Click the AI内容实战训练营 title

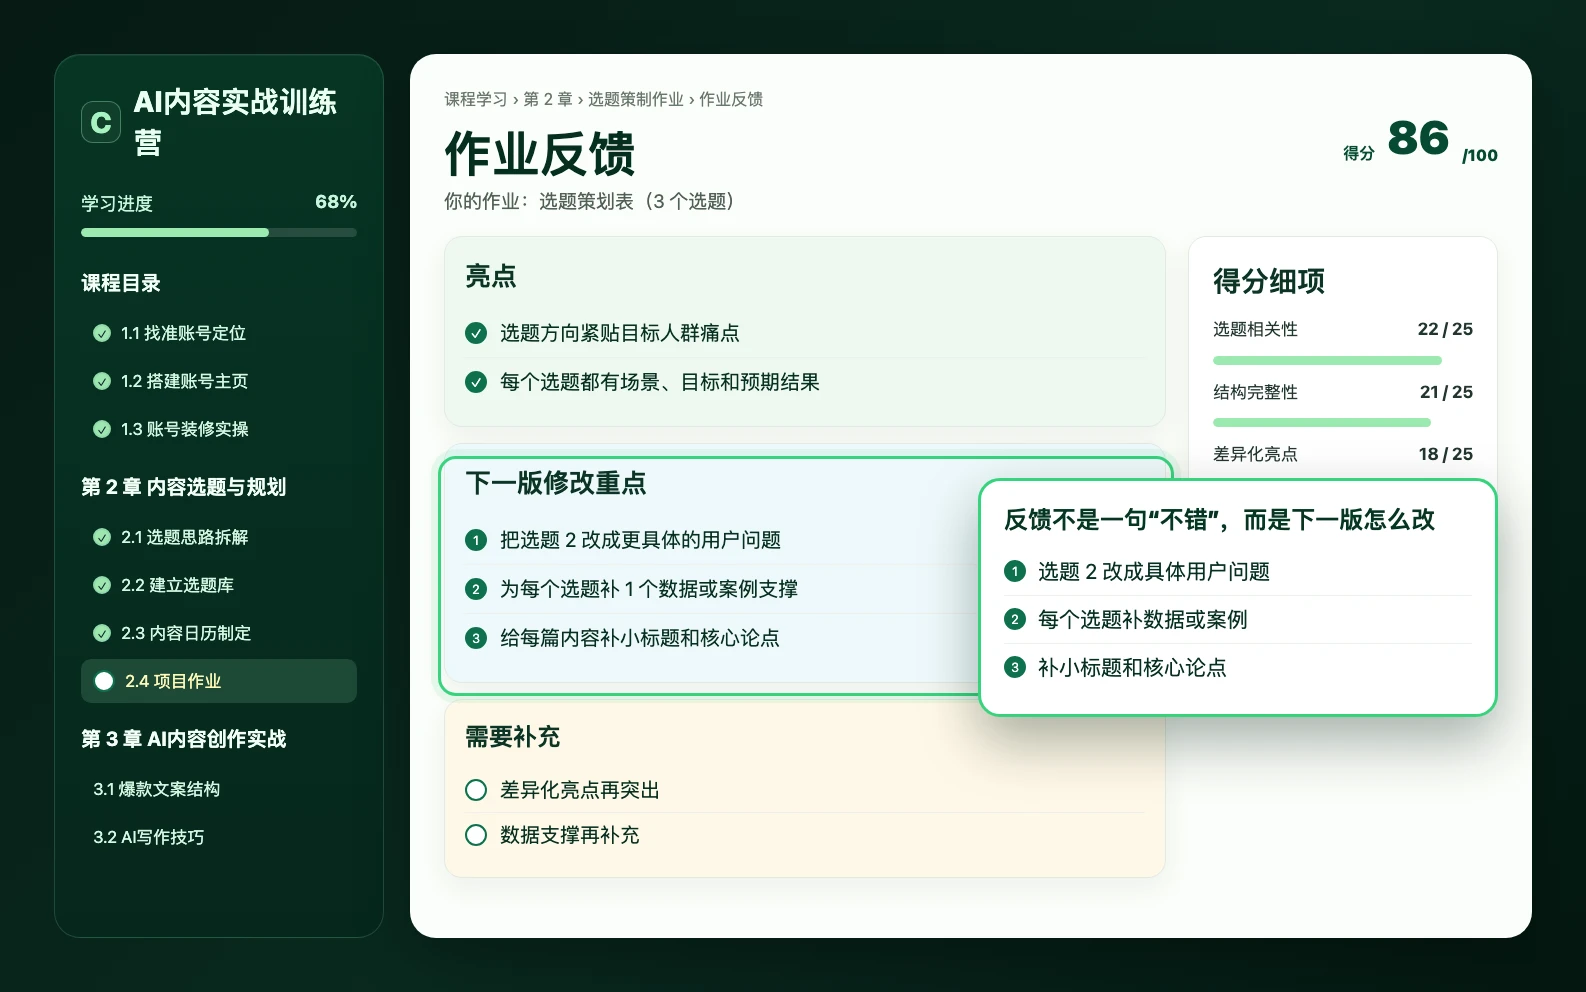(x=235, y=122)
